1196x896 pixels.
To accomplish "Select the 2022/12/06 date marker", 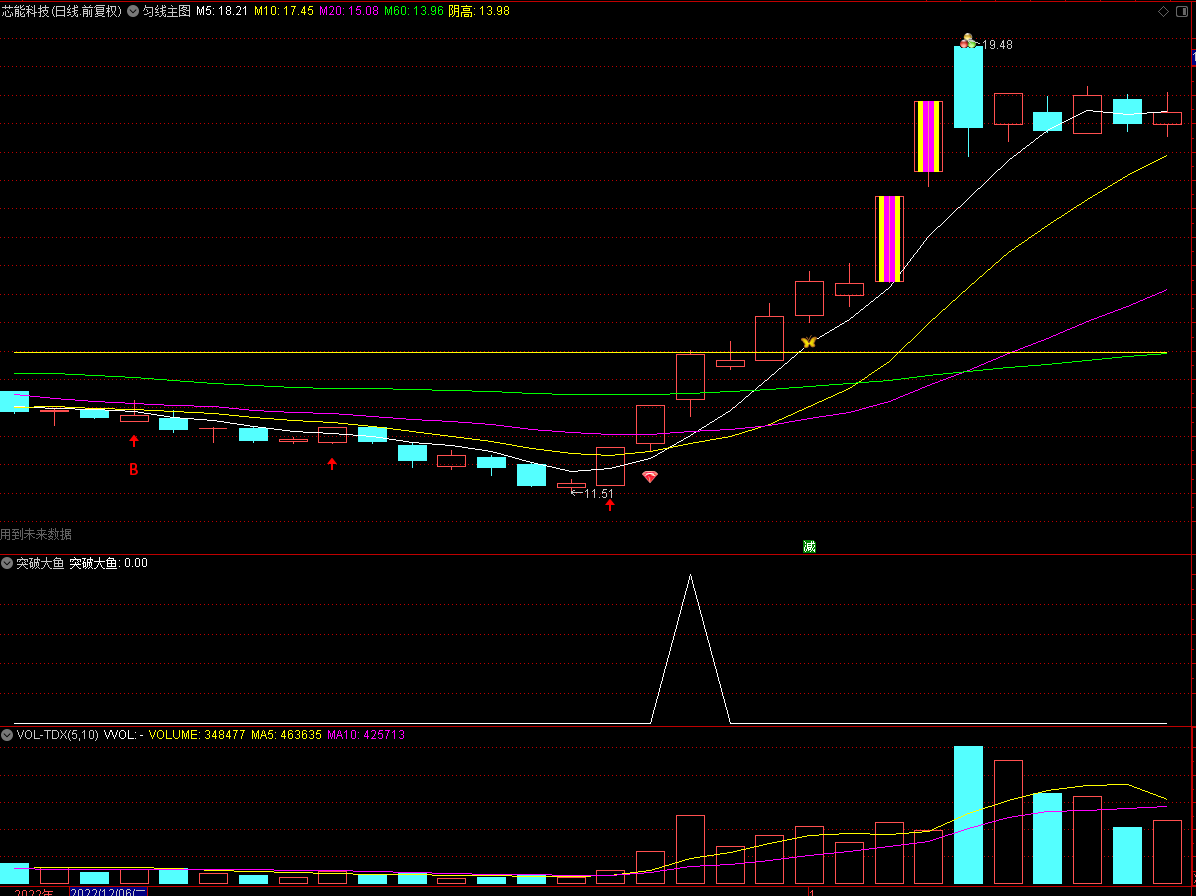I will pyautogui.click(x=108, y=891).
